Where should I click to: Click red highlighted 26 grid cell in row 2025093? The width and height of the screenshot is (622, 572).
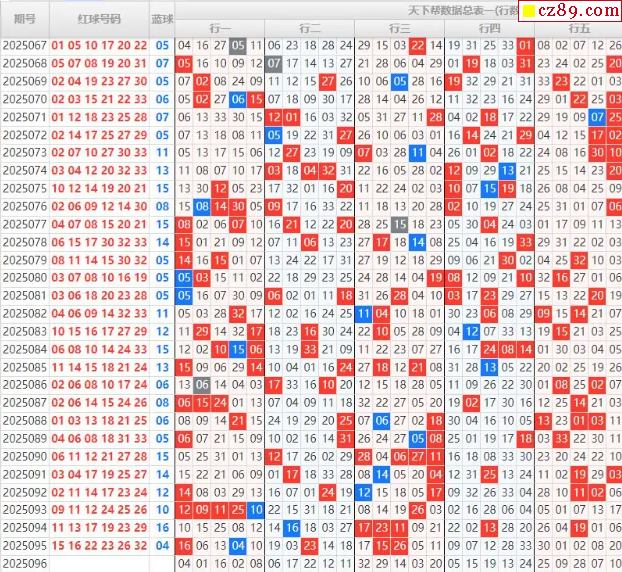click(417, 510)
